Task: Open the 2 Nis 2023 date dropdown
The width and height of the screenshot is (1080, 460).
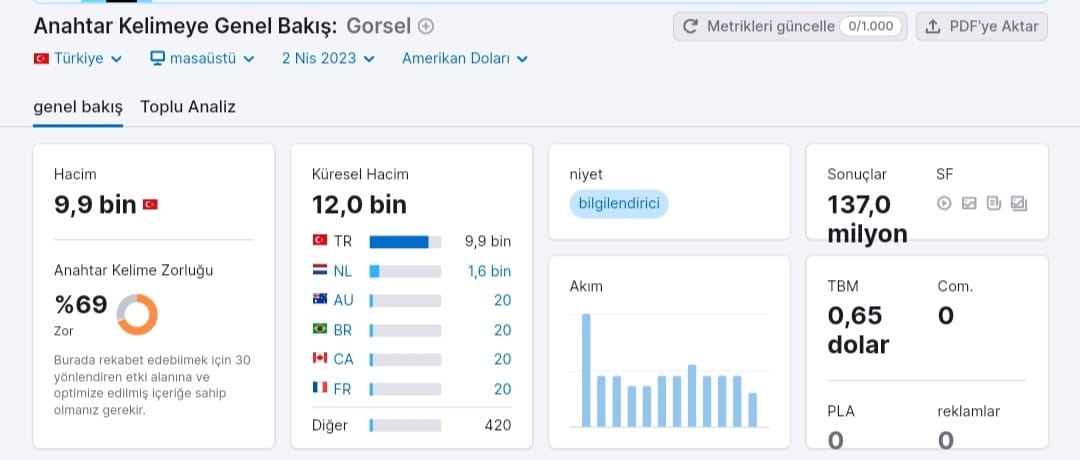Action: pos(328,59)
